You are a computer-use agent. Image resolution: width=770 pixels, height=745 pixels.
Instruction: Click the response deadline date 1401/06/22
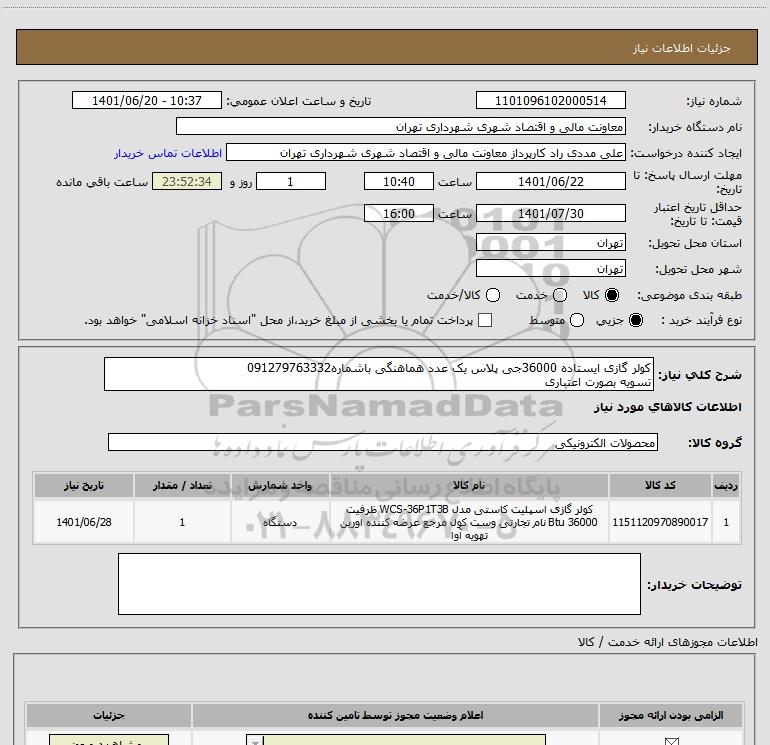550,181
